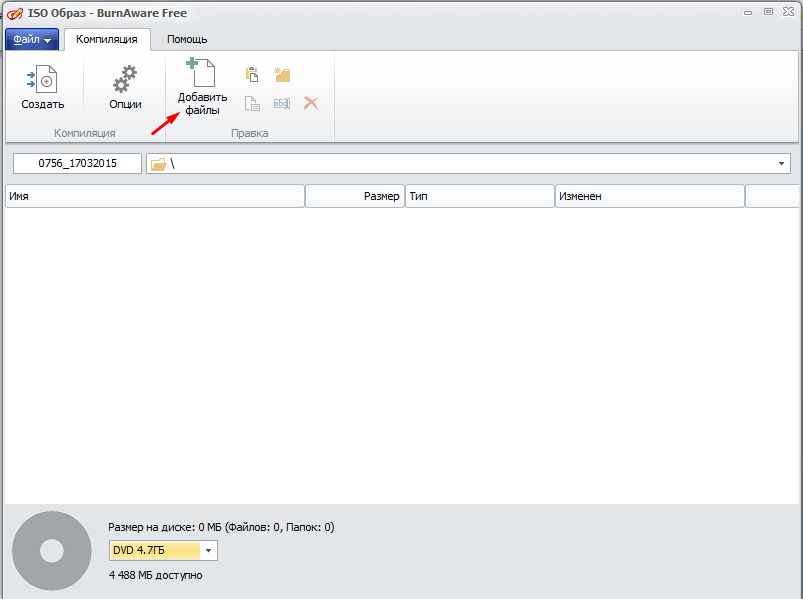803x599 pixels.
Task: Sort by the Имя column header
Action: (x=154, y=197)
